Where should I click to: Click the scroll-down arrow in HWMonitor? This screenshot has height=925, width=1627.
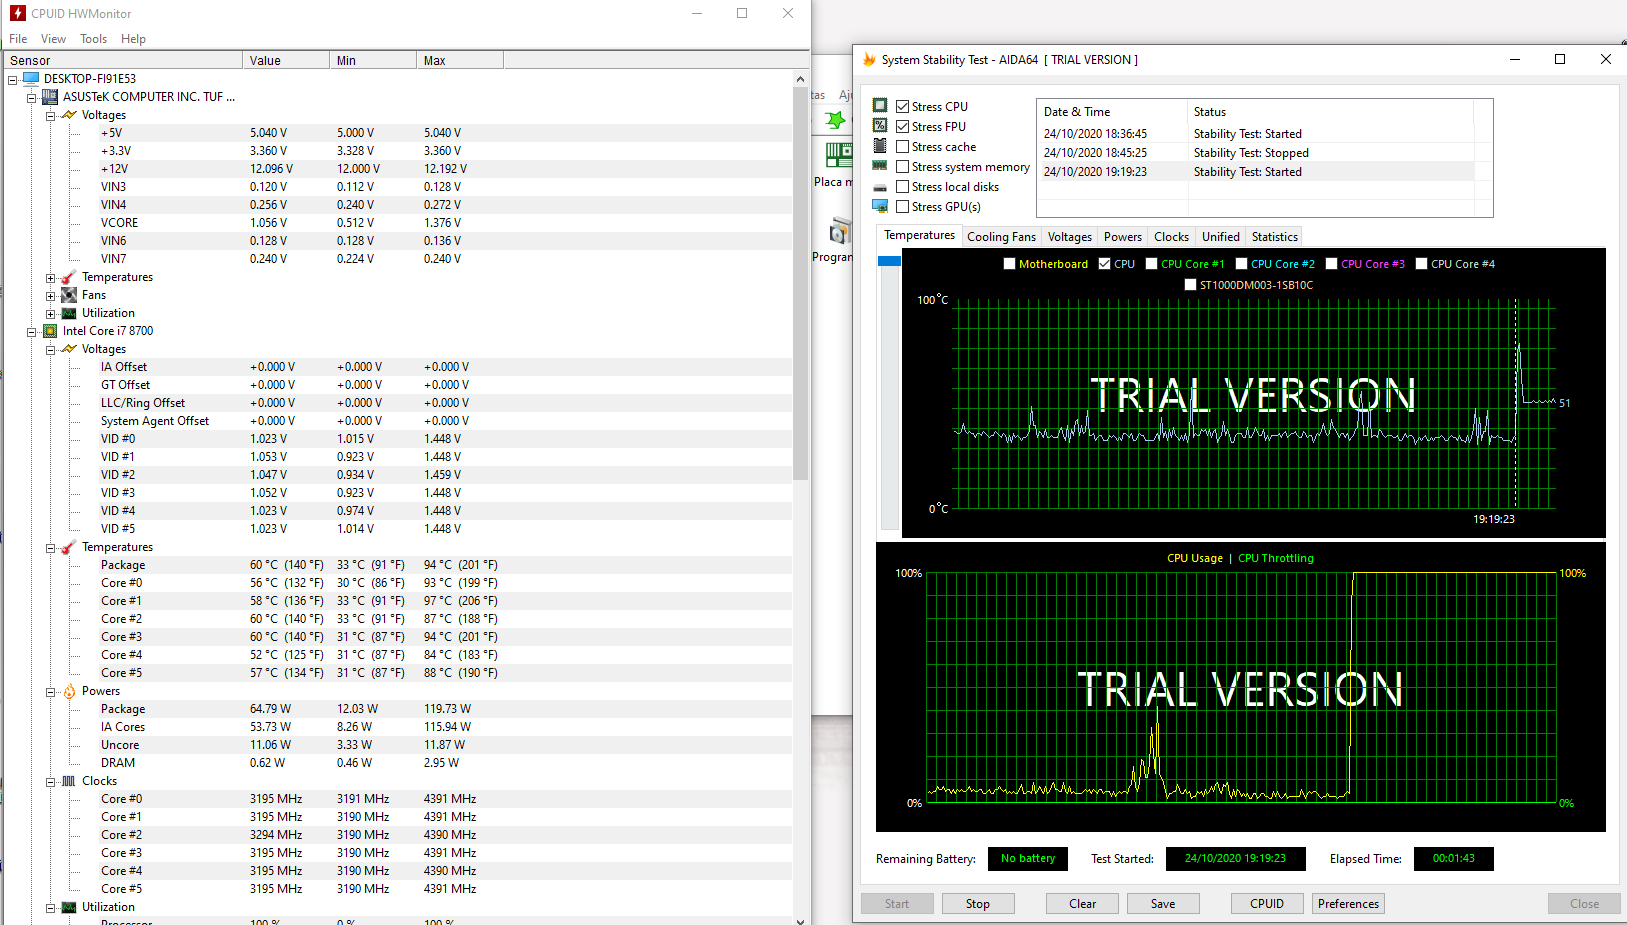click(x=800, y=920)
